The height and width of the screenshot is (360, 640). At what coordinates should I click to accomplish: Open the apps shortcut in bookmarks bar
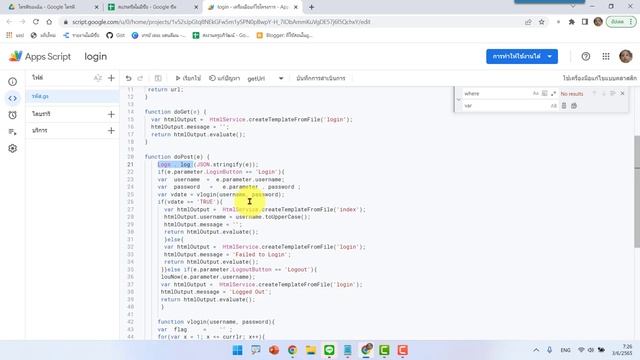(15, 35)
